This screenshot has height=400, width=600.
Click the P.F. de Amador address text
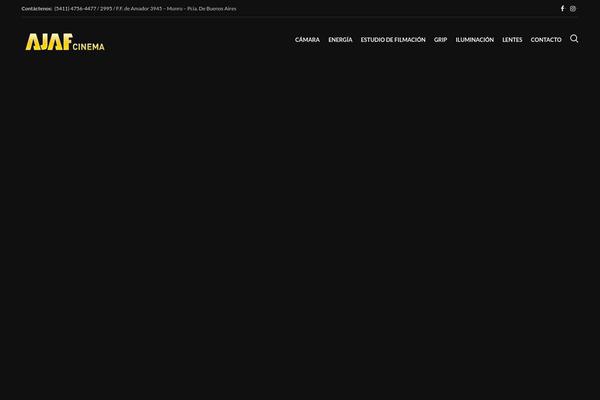tap(176, 8)
